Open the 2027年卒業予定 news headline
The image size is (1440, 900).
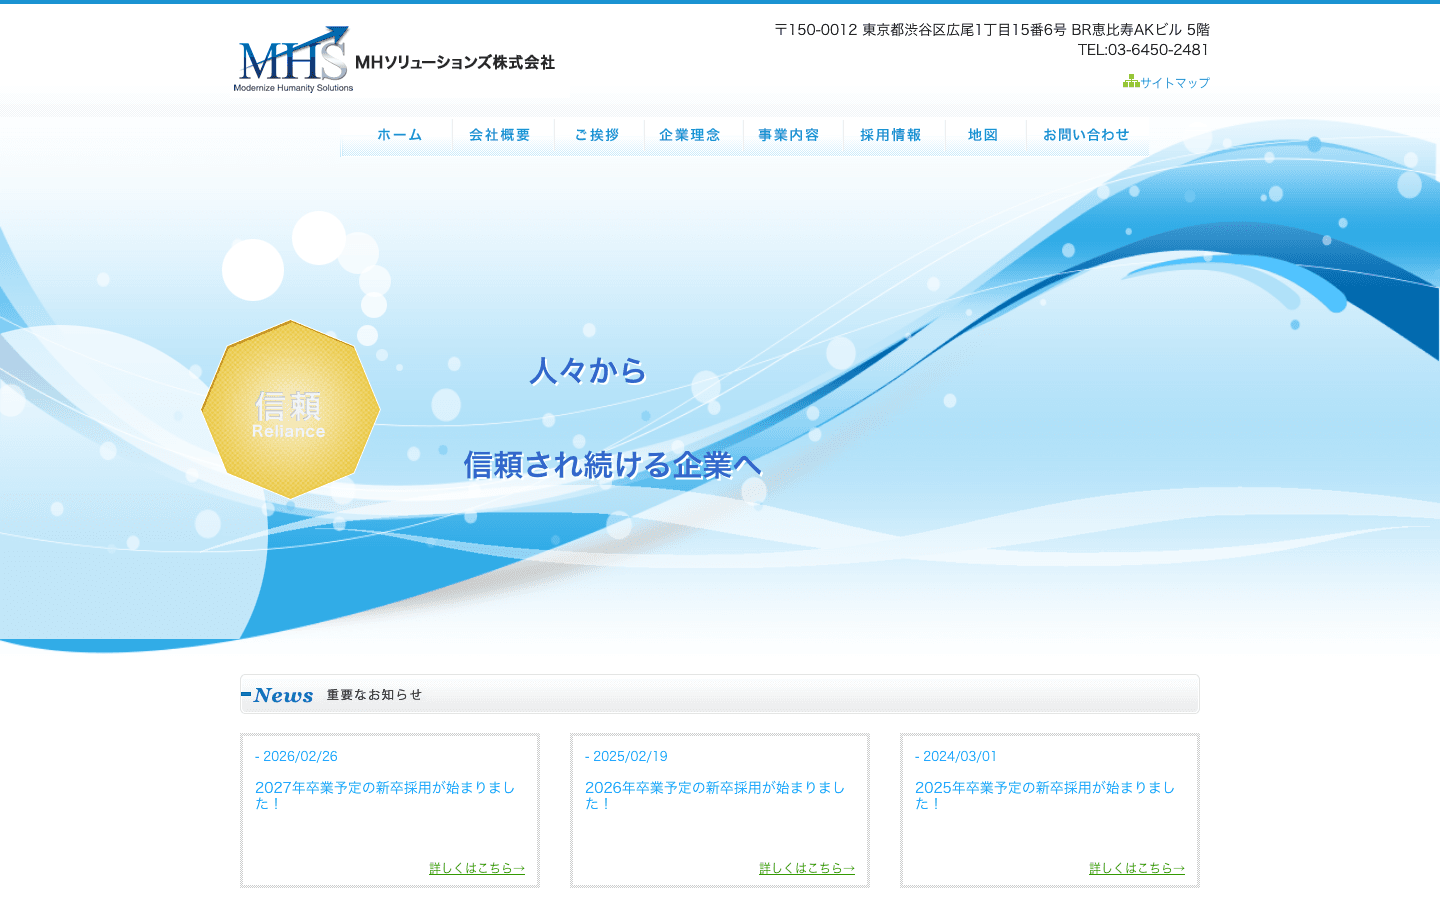385,795
